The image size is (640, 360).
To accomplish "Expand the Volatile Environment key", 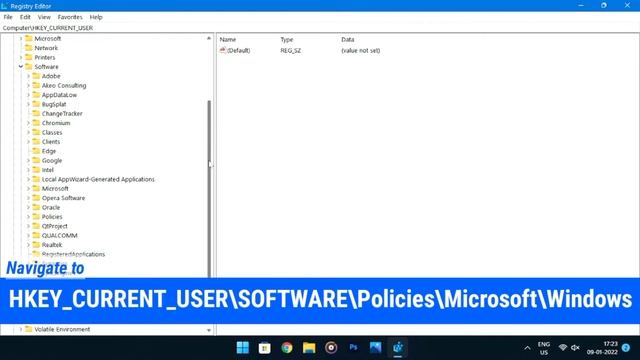I will pyautogui.click(x=21, y=329).
